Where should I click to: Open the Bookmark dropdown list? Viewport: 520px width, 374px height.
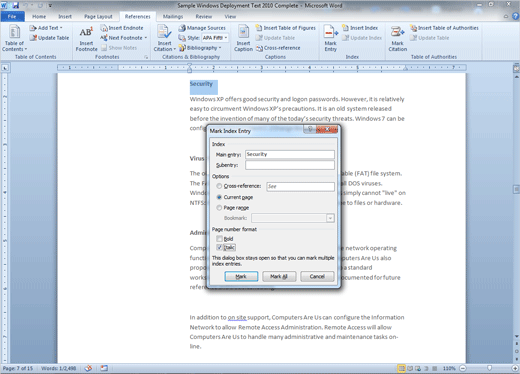point(330,218)
